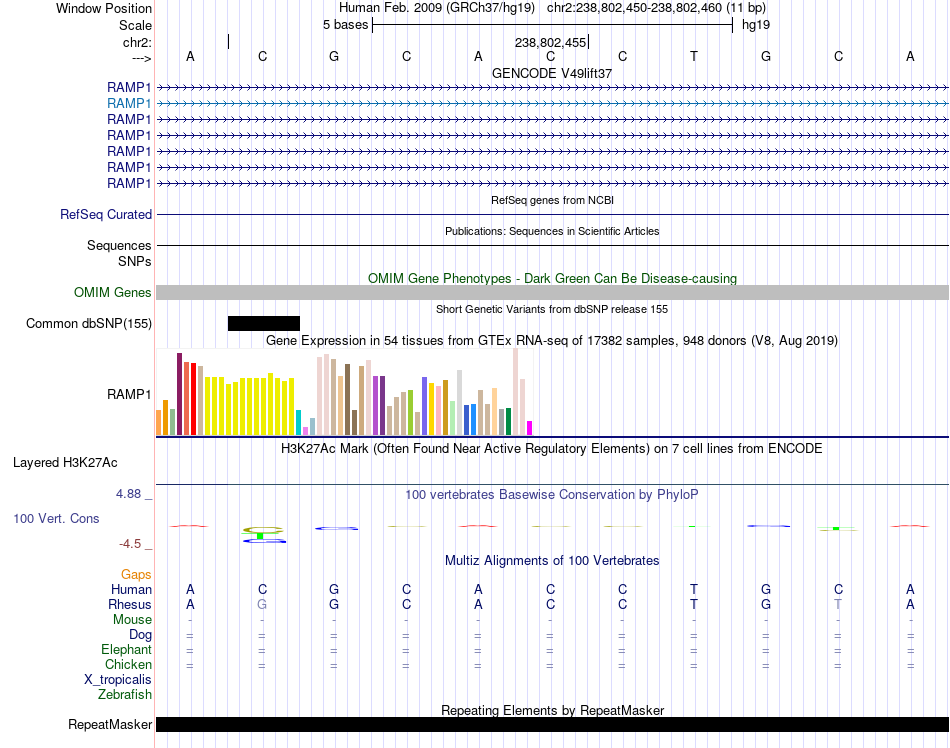
Task: Click the 'OMIM Genes' side label
Action: (113, 293)
